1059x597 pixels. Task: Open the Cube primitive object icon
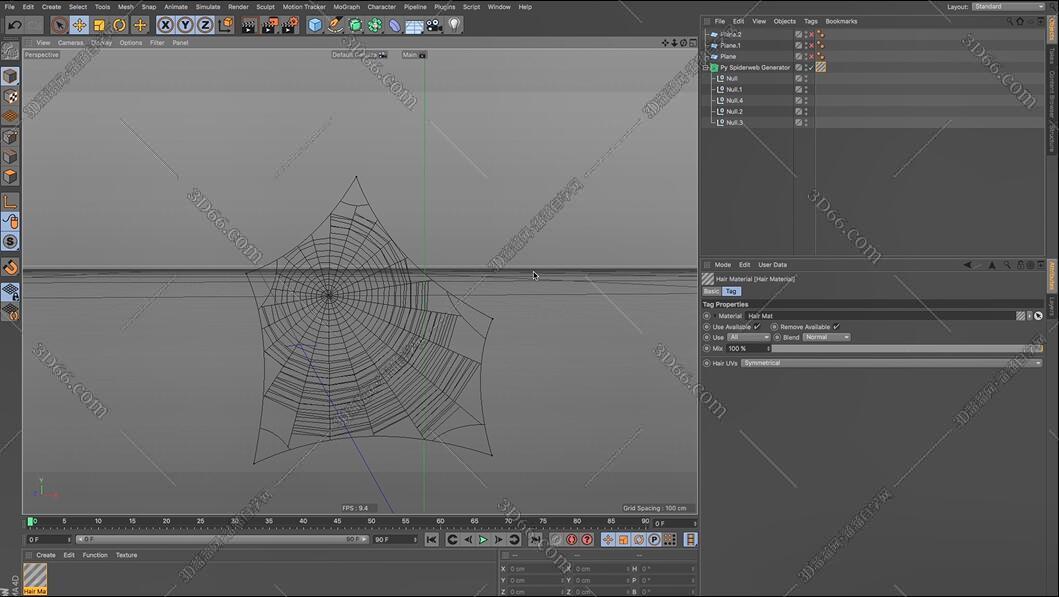tap(315, 25)
